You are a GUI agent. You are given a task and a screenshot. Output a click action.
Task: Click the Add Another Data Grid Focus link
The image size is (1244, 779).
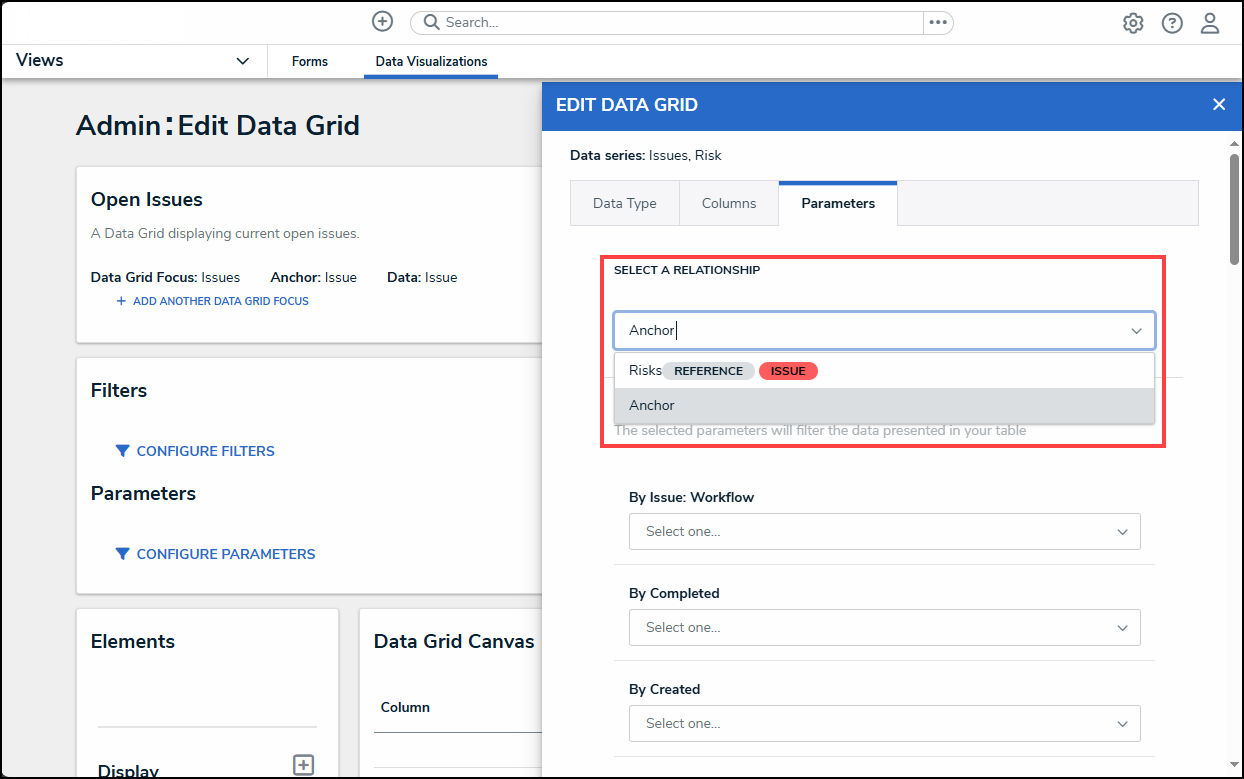click(220, 301)
